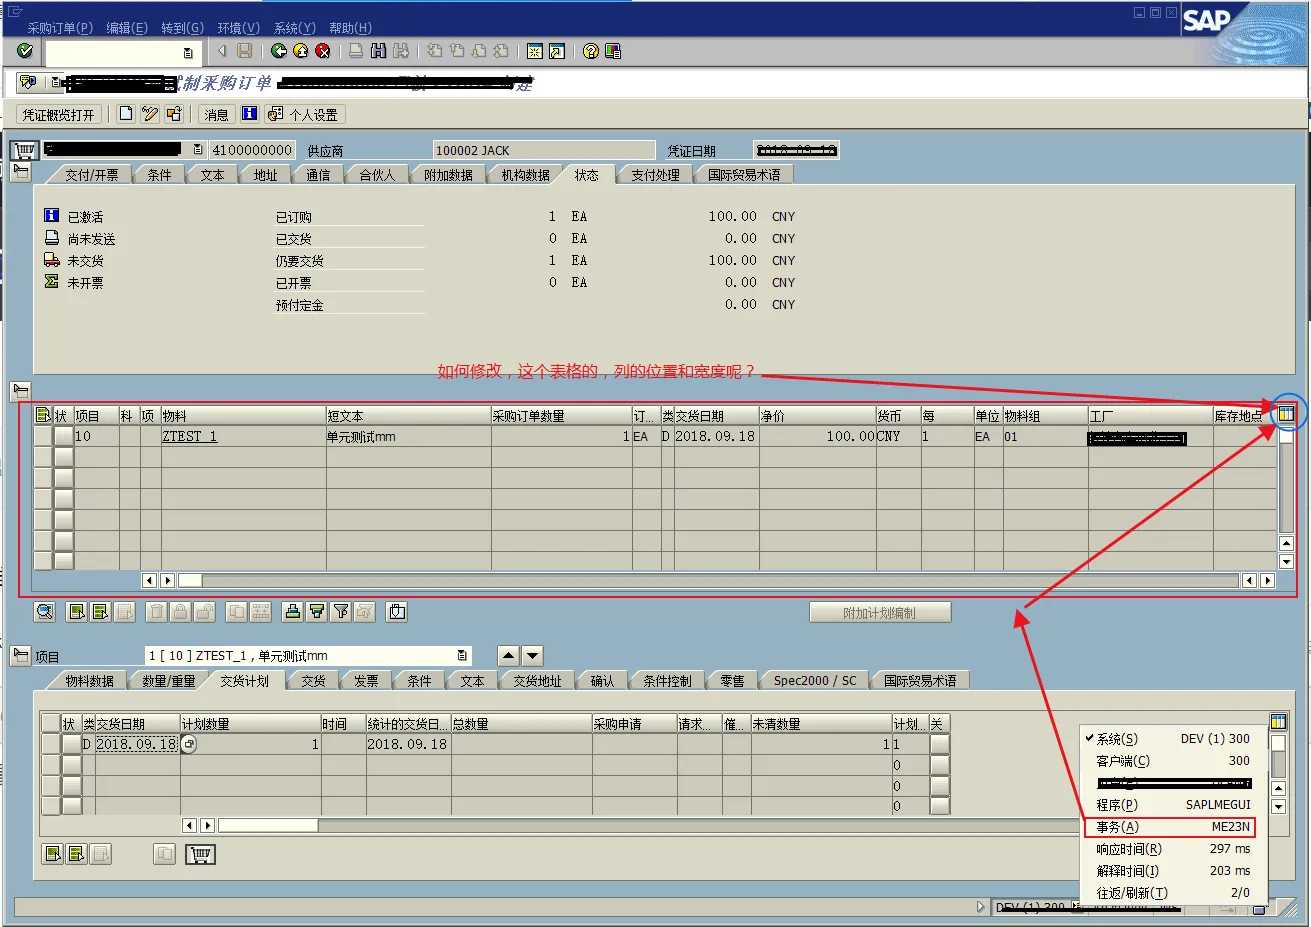Image resolution: width=1311 pixels, height=927 pixels.
Task: Select row checkbox for item 10
Action: pyautogui.click(x=43, y=436)
